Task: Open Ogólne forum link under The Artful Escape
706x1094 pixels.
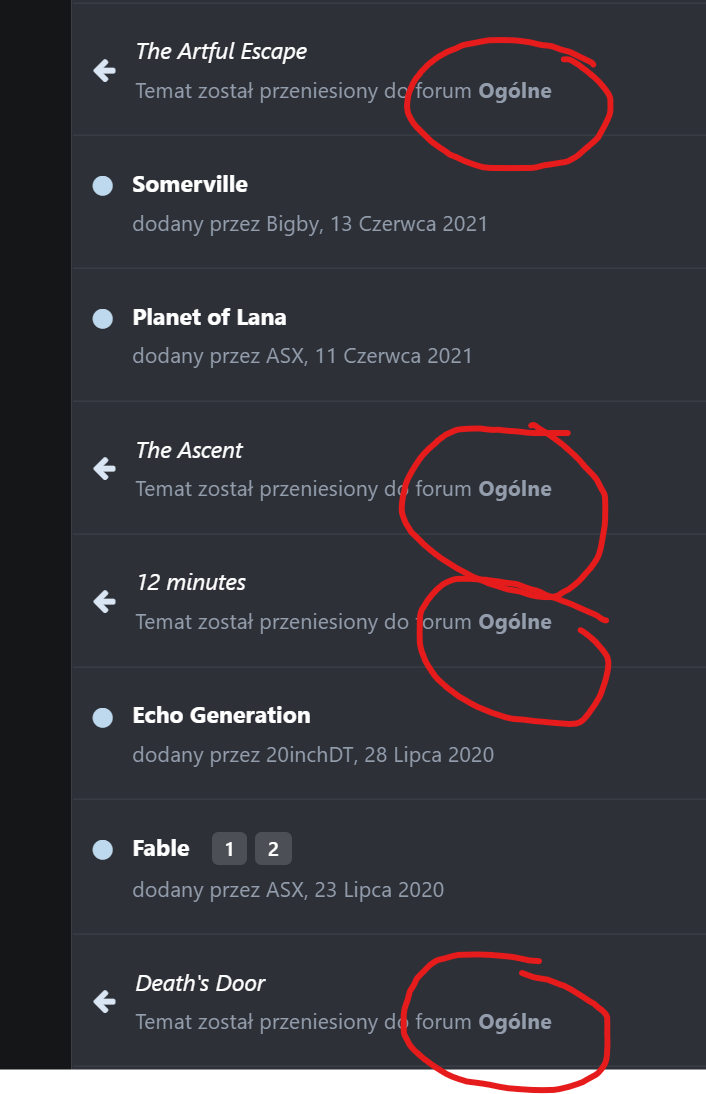Action: pyautogui.click(x=515, y=91)
